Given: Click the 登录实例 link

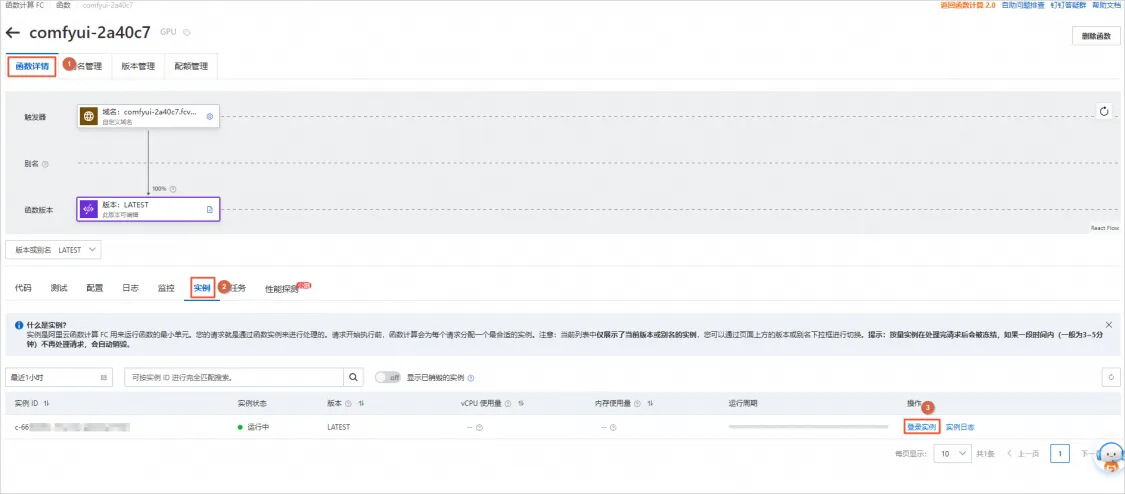Looking at the screenshot, I should 921,427.
